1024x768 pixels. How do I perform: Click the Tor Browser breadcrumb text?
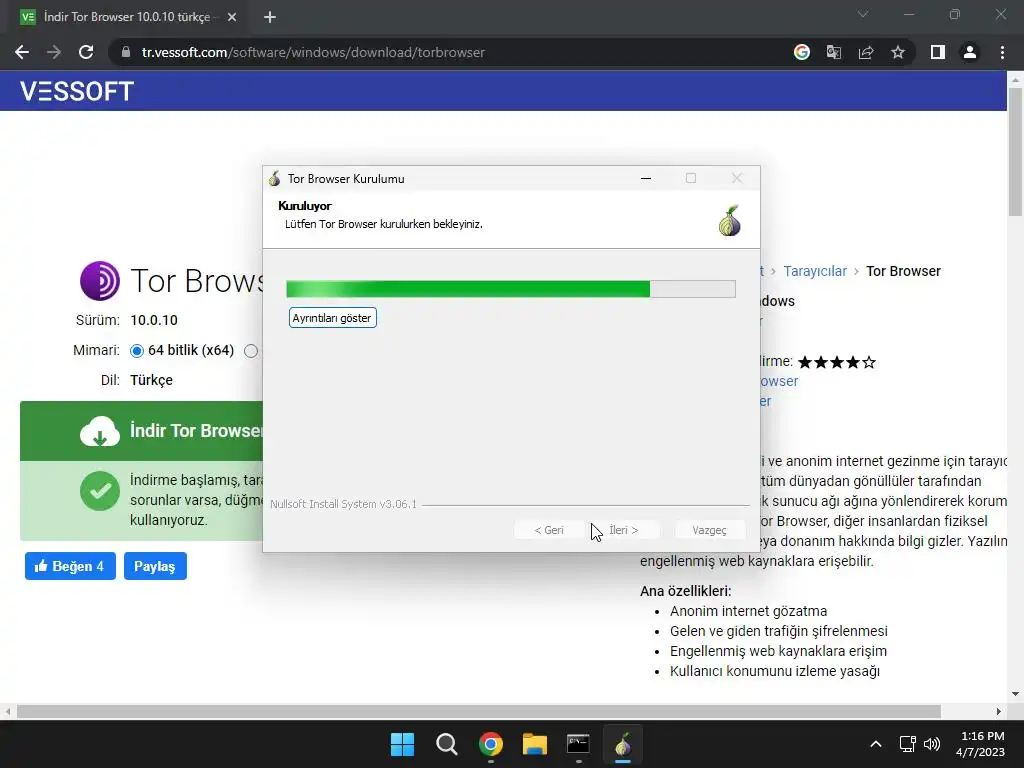click(903, 271)
